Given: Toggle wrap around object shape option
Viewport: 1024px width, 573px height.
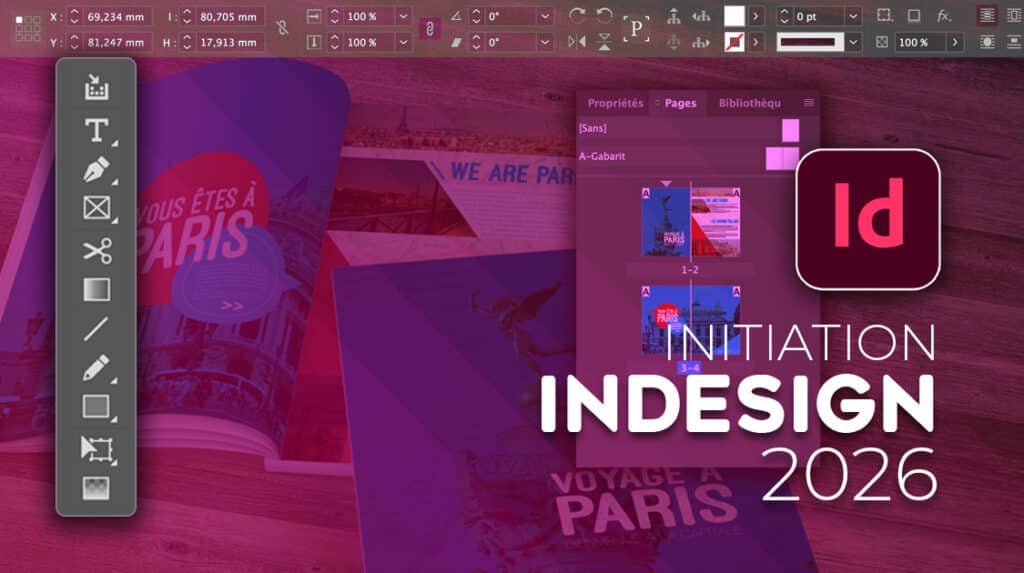Looking at the screenshot, I should click(x=987, y=42).
